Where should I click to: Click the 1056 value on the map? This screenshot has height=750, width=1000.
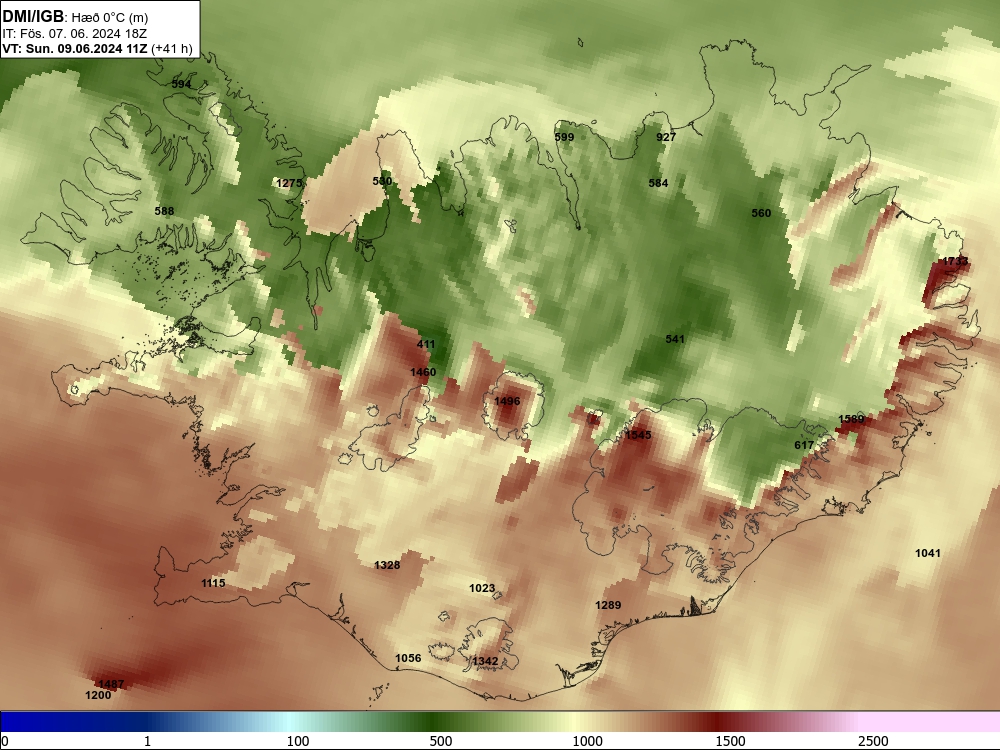click(x=408, y=658)
